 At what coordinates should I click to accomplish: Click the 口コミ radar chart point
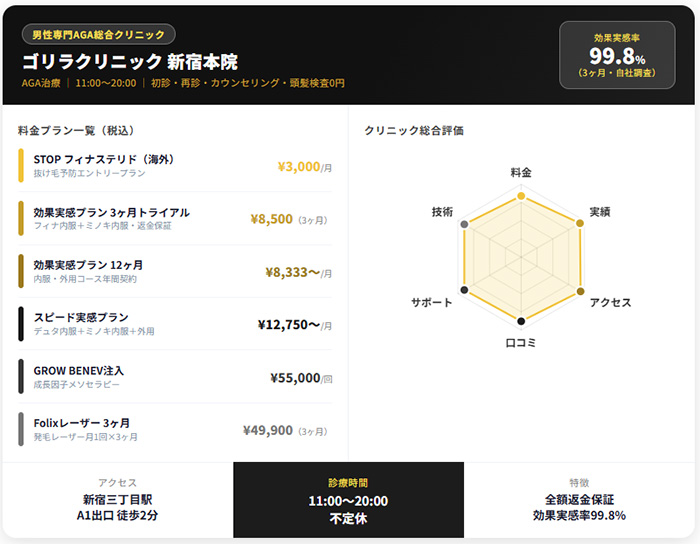pos(521,321)
